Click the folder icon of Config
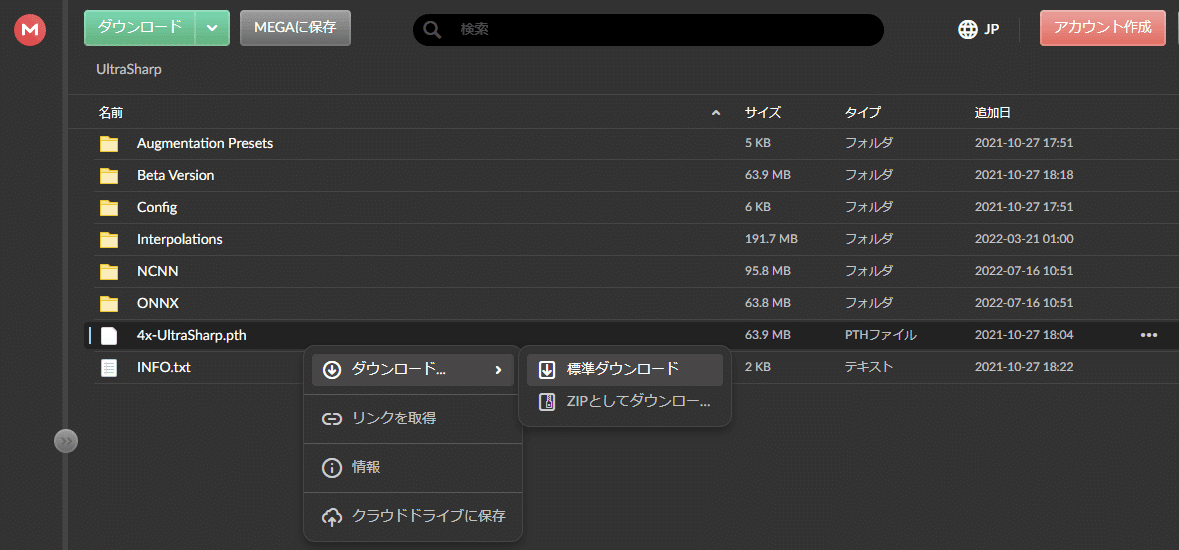The image size is (1179, 550). coord(109,208)
